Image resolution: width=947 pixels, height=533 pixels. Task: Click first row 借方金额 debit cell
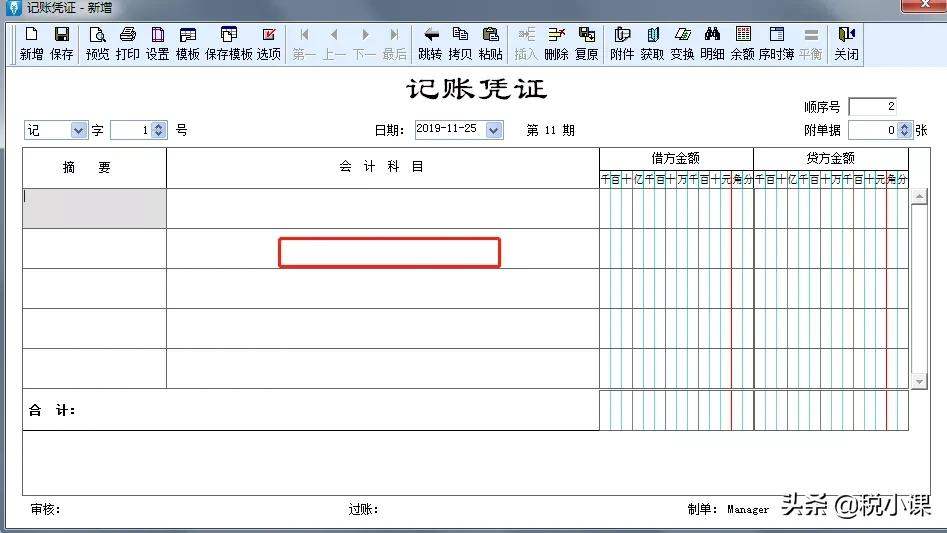tap(676, 208)
